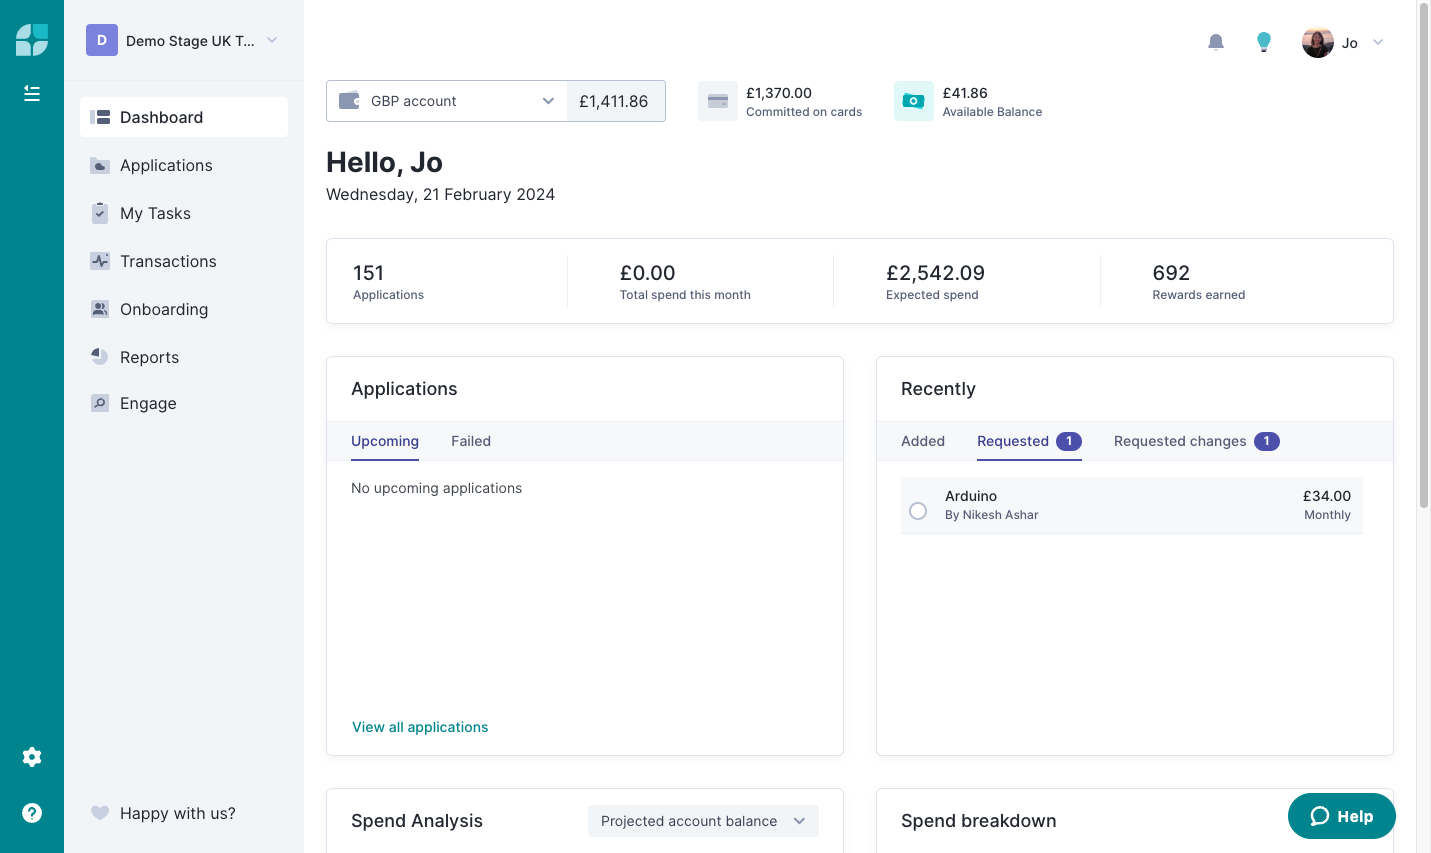
Task: Open the Help chat button
Action: (1342, 816)
